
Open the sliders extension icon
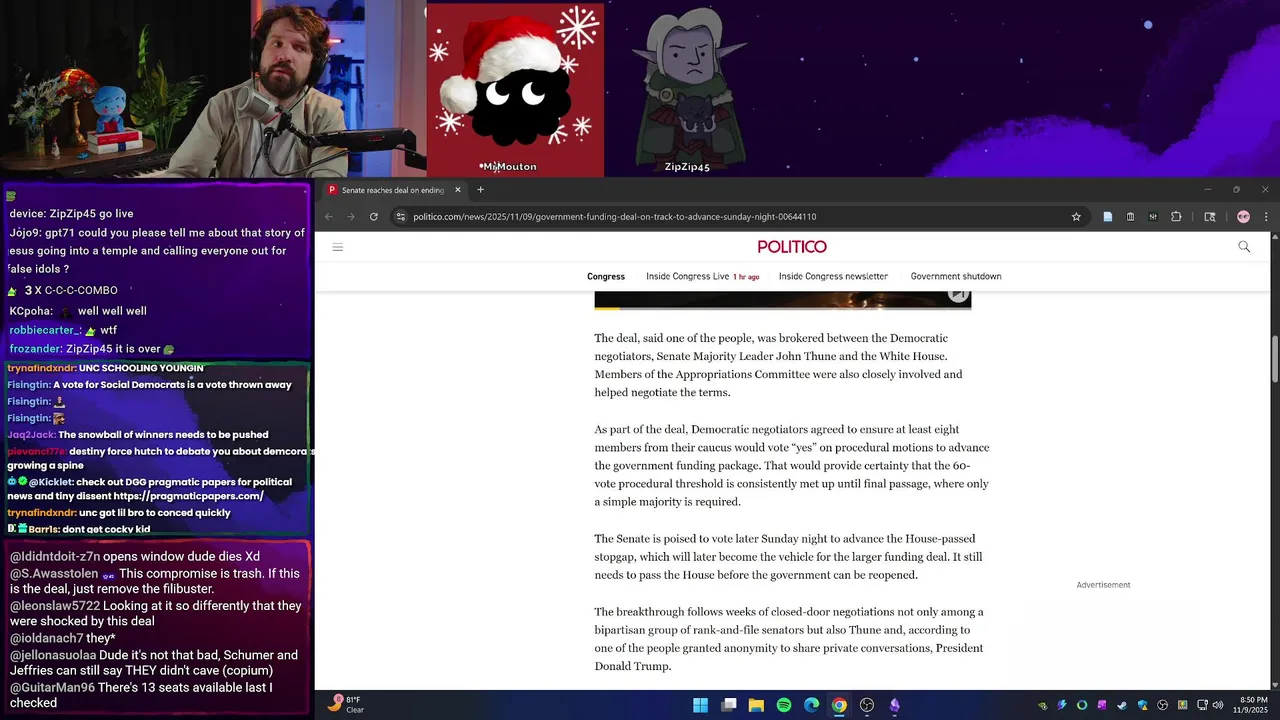1153,216
